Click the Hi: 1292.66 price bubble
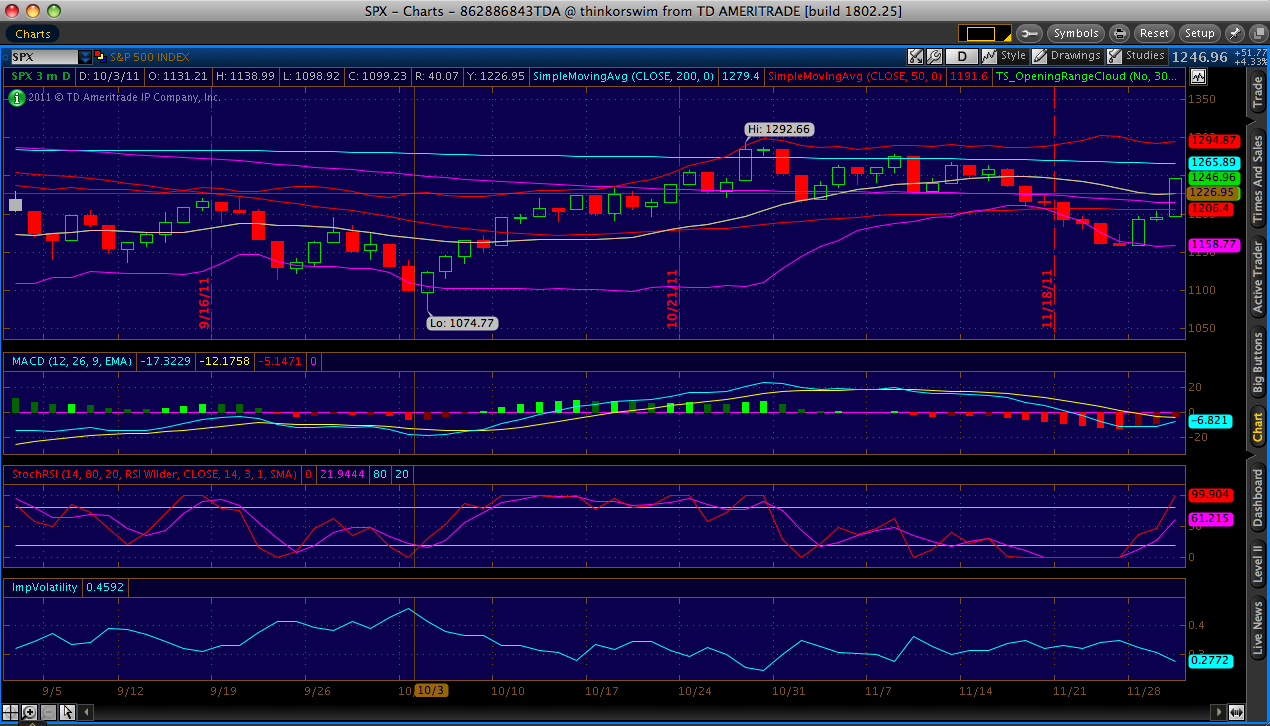 pyautogui.click(x=779, y=129)
